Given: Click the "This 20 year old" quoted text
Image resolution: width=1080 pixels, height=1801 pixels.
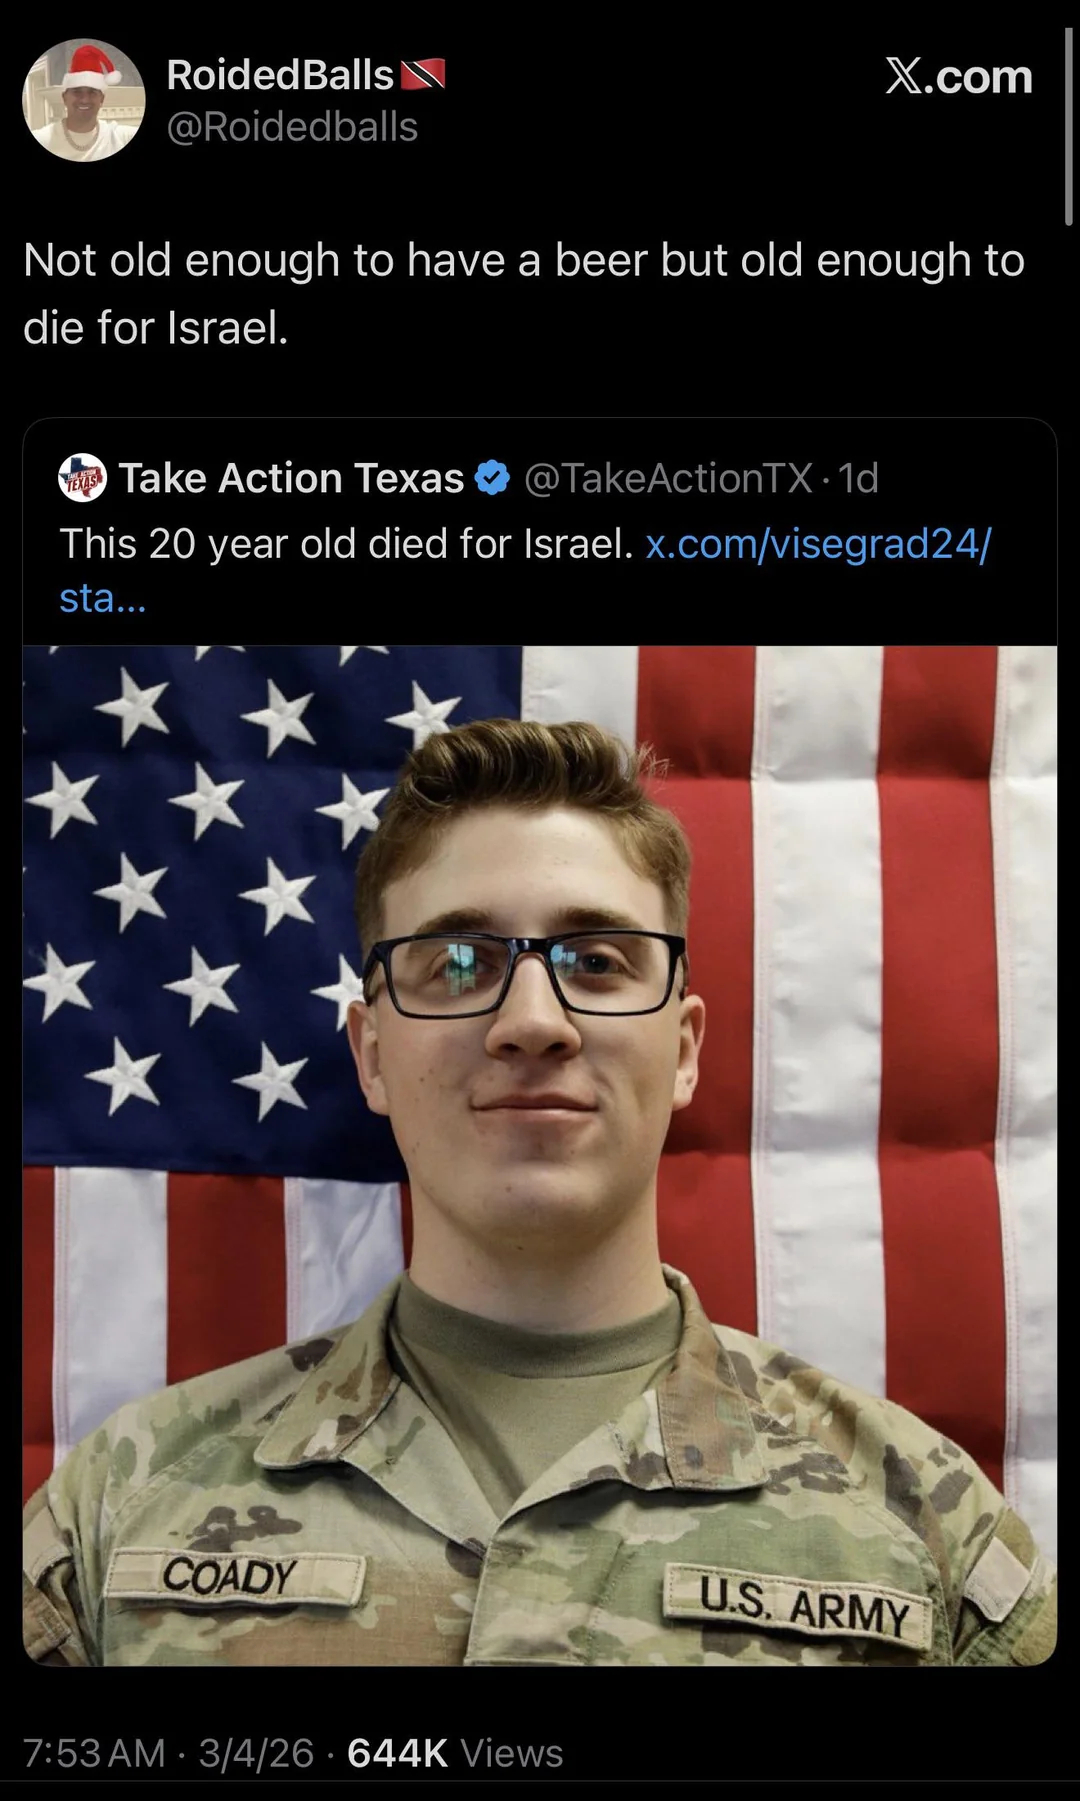Looking at the screenshot, I should coord(346,544).
